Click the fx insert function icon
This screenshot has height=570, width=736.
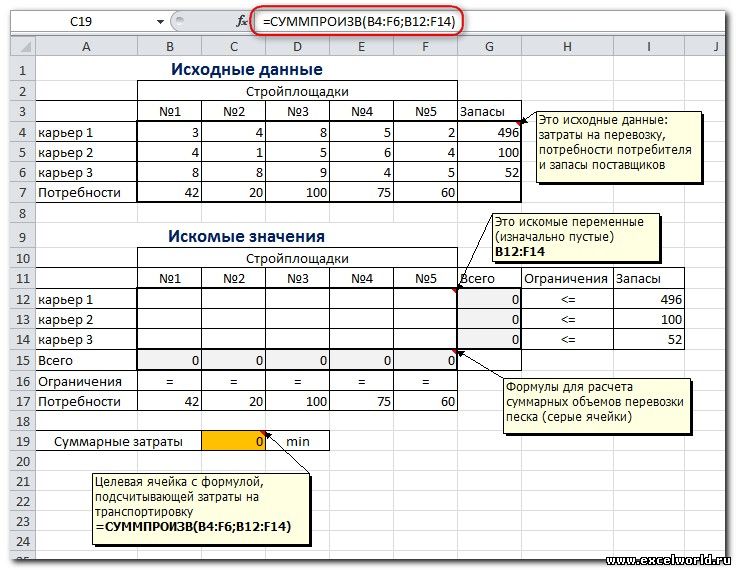point(242,21)
